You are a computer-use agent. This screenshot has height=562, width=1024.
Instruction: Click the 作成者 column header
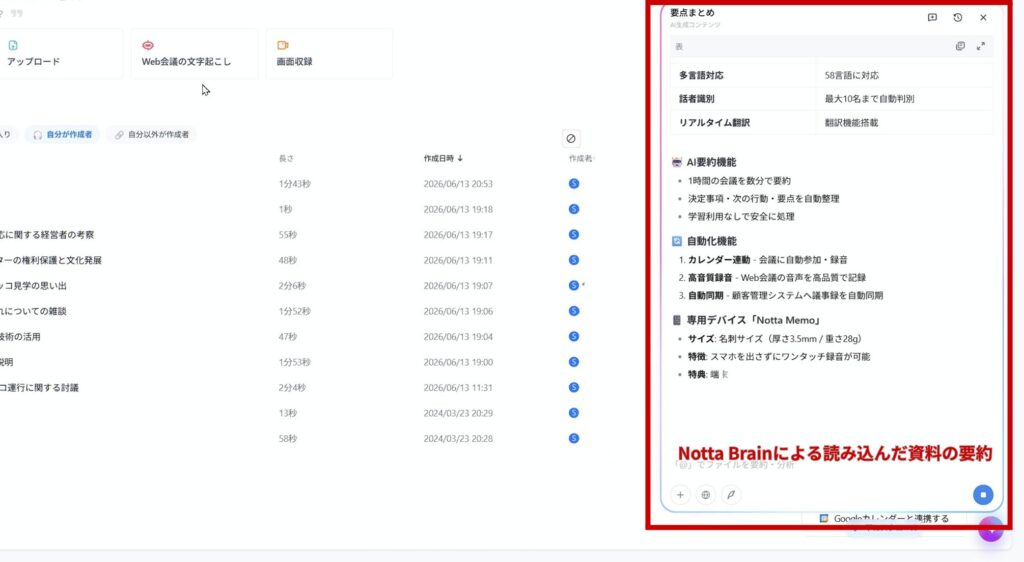tap(580, 159)
